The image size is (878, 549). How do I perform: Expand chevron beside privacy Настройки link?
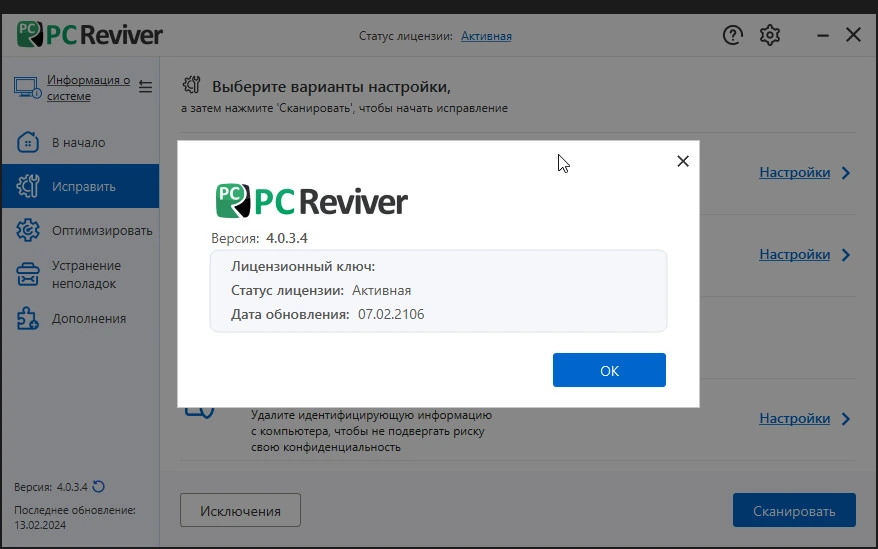tap(846, 418)
